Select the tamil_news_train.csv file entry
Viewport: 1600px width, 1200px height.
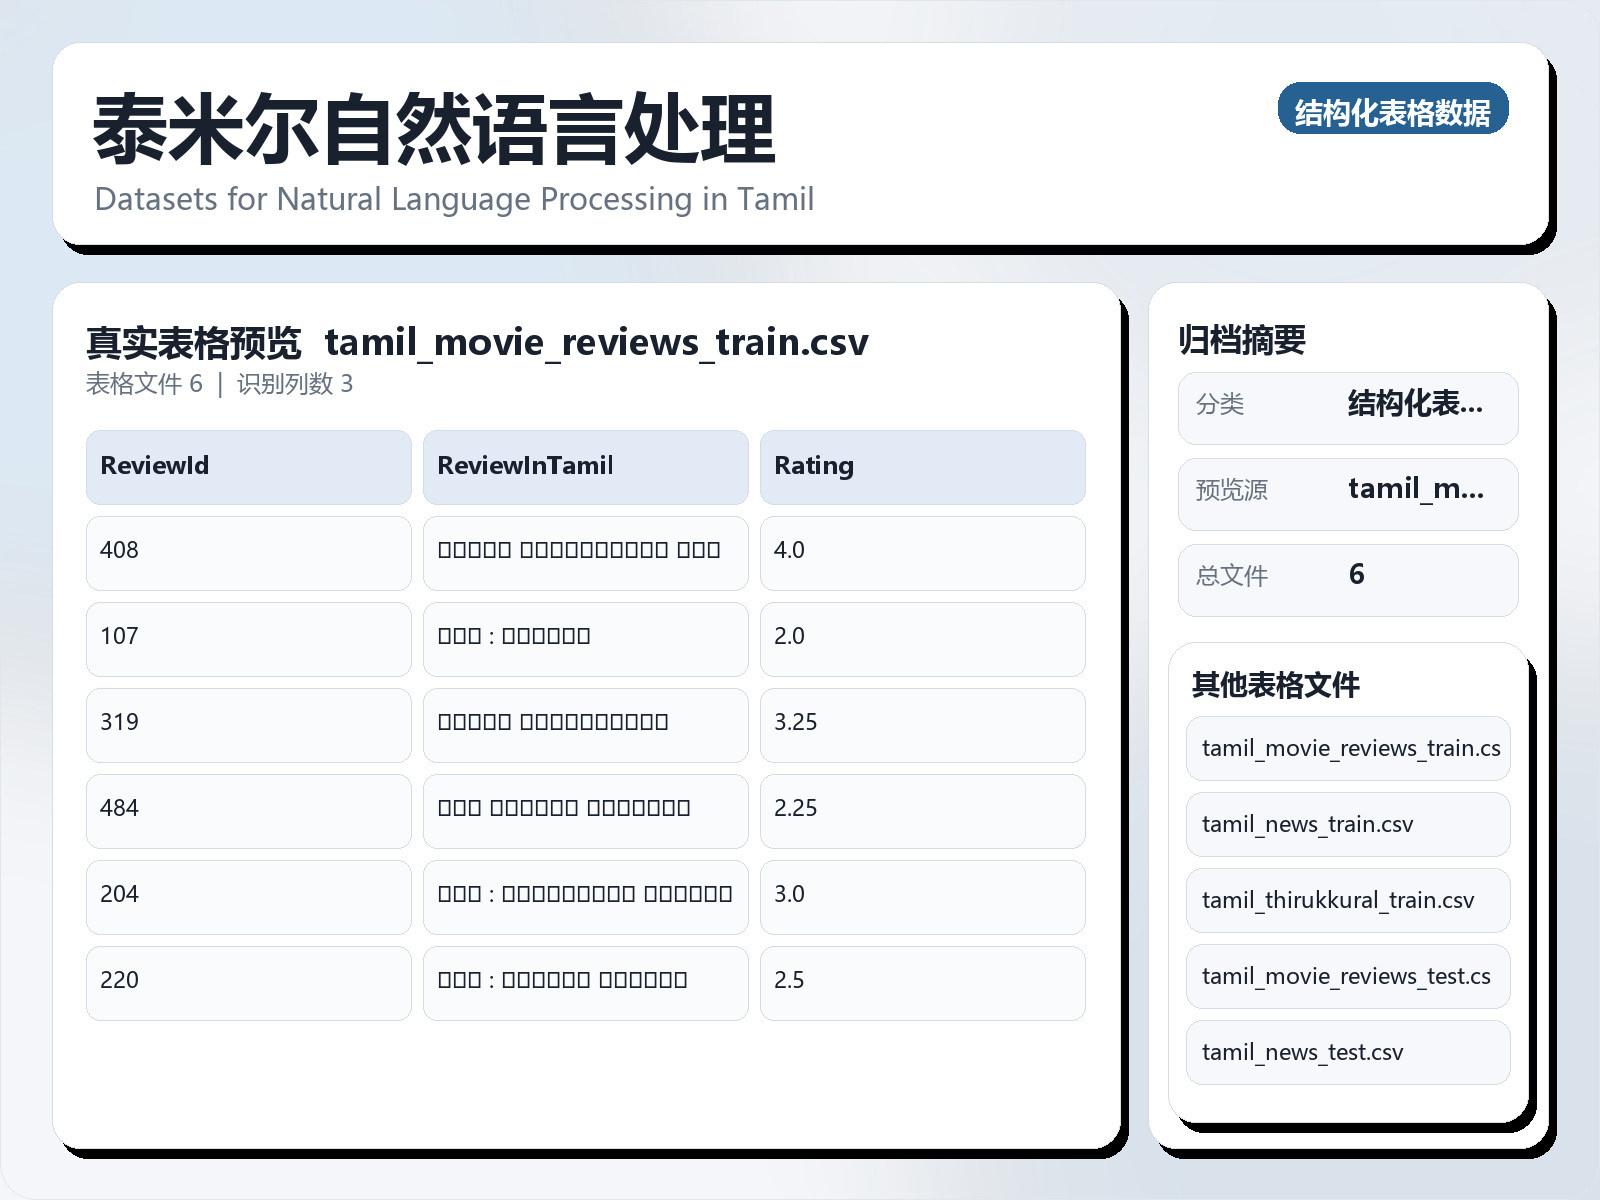pyautogui.click(x=1347, y=824)
